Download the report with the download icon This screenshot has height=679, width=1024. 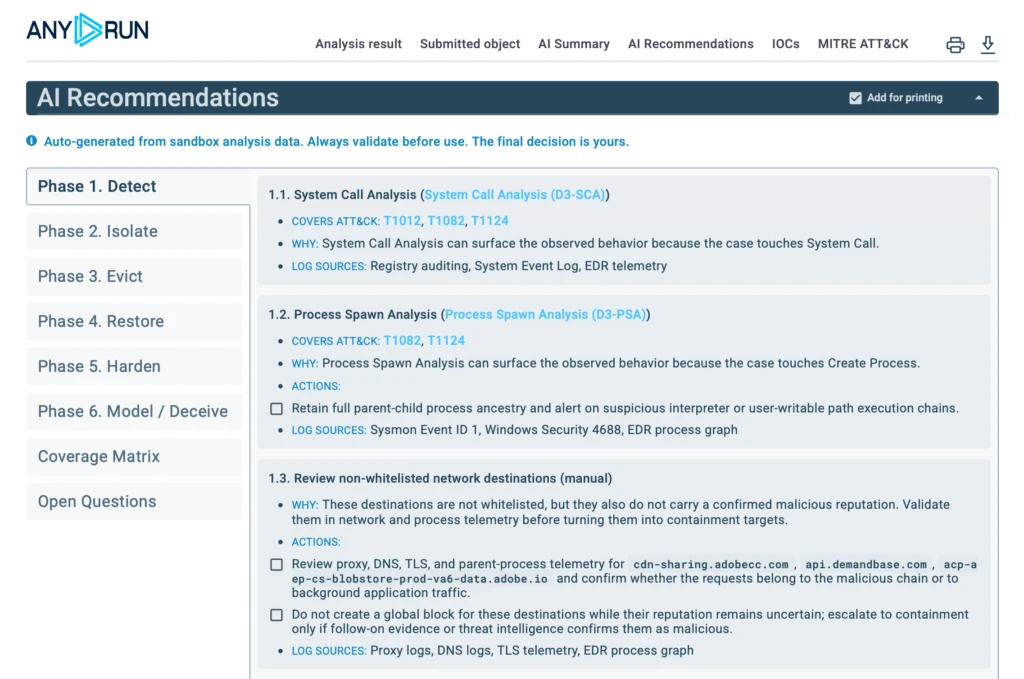[987, 44]
